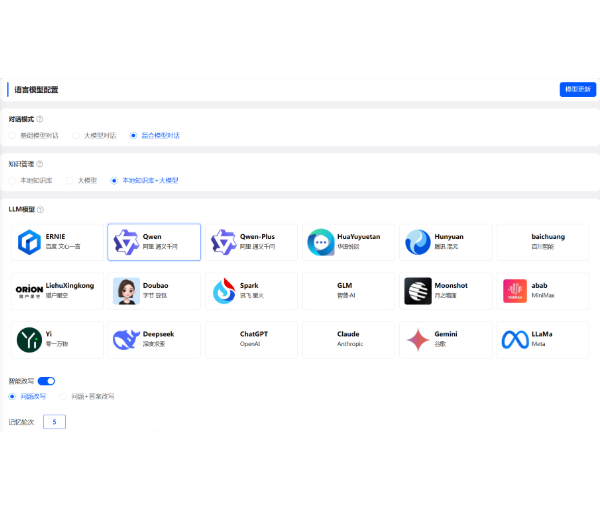Image resolution: width=600 pixels, height=510 pixels.
Task: Click the 模型更新 button
Action: pyautogui.click(x=577, y=89)
